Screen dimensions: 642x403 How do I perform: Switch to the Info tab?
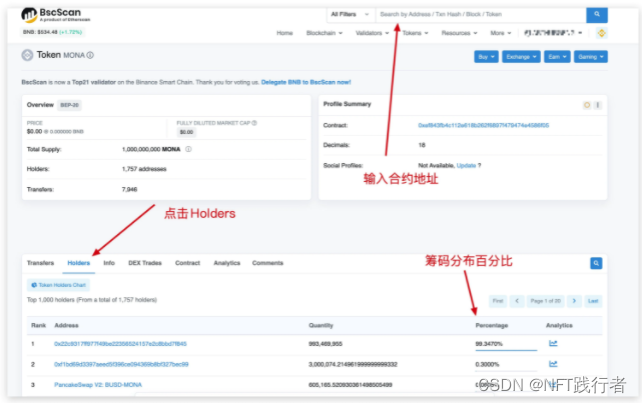tap(109, 263)
